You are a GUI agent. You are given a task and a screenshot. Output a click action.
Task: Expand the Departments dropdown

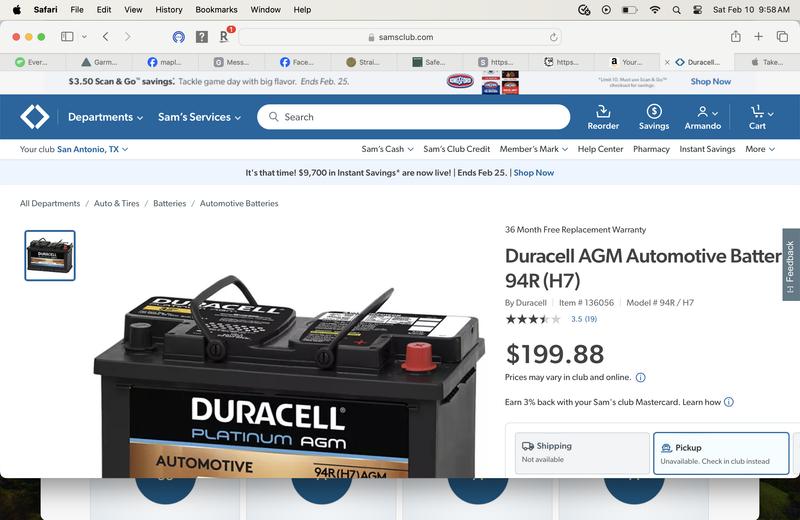(106, 117)
